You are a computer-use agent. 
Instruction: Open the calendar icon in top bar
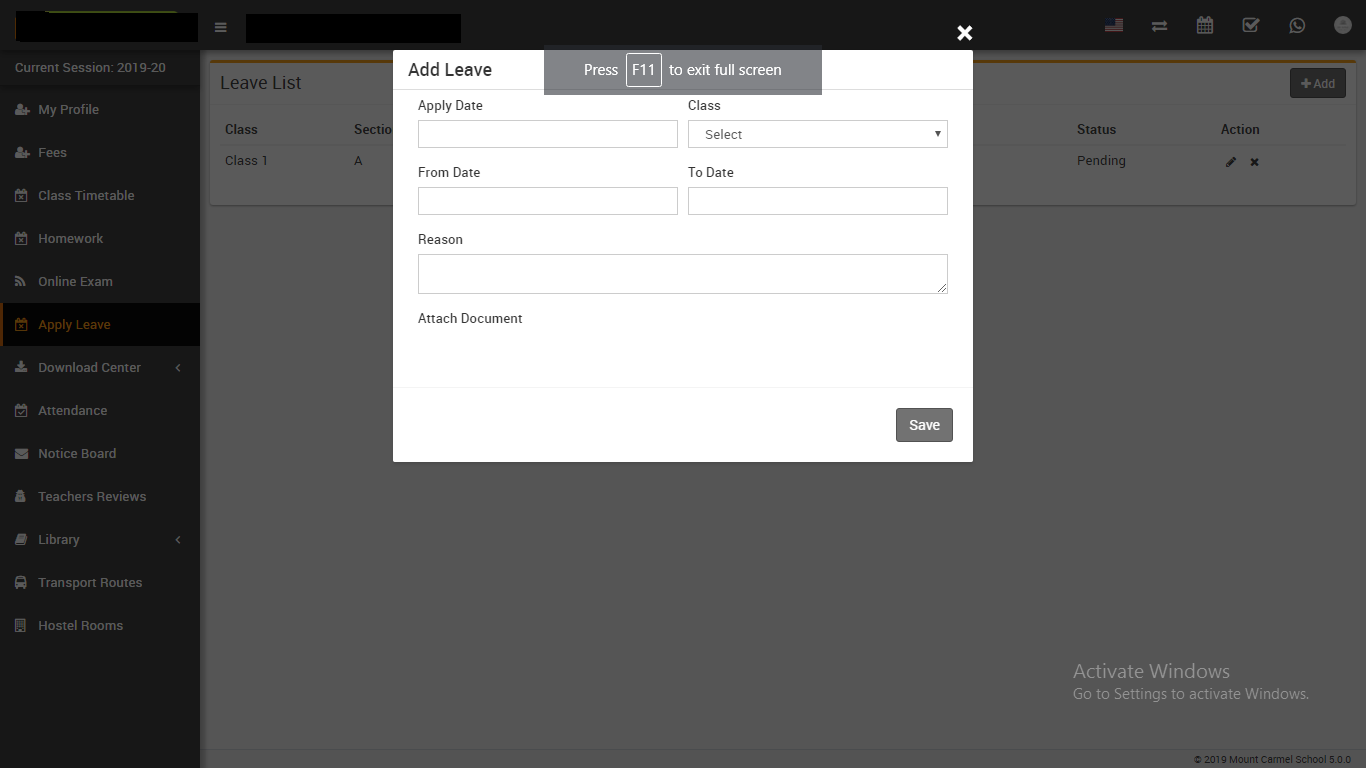[1205, 26]
